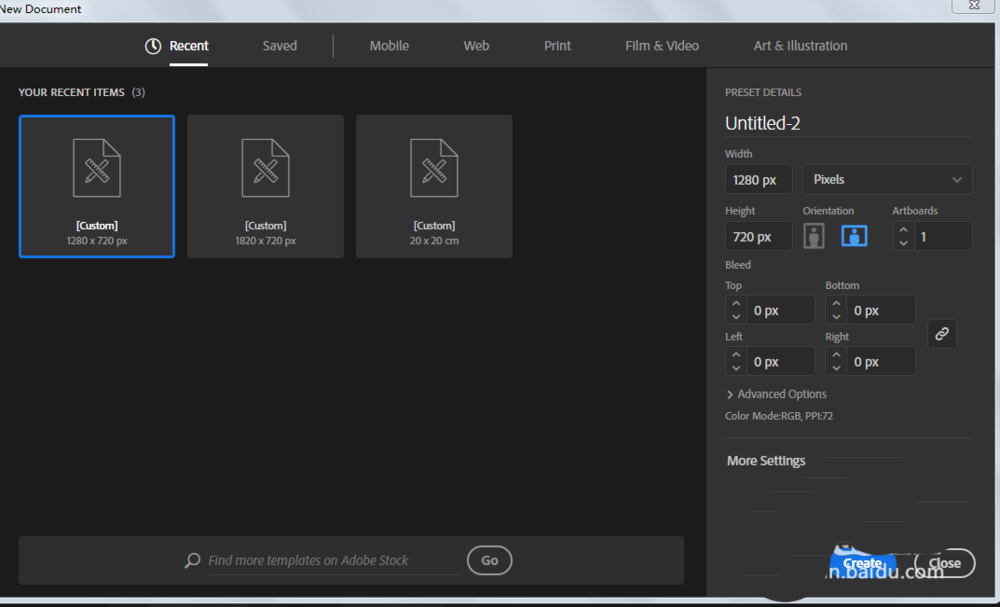Open the Art & Illustration tab

pyautogui.click(x=800, y=46)
